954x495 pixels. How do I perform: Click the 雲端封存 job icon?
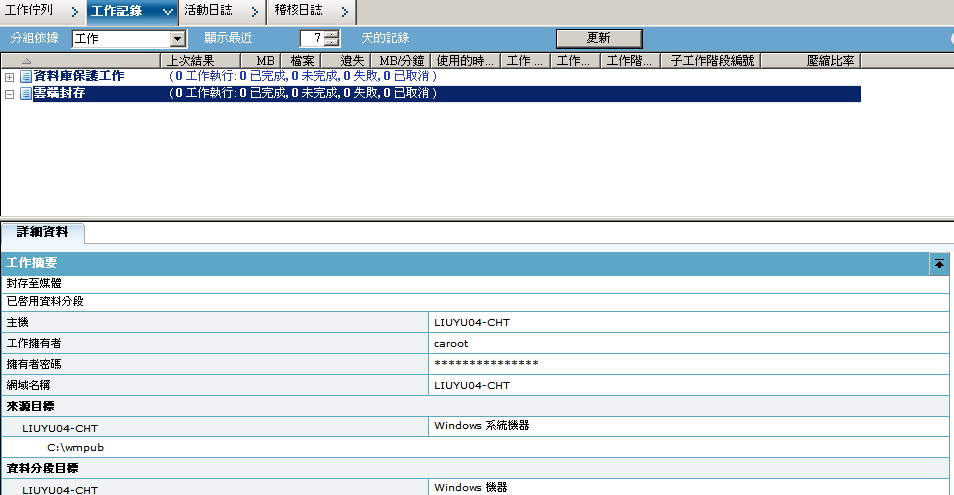point(26,94)
